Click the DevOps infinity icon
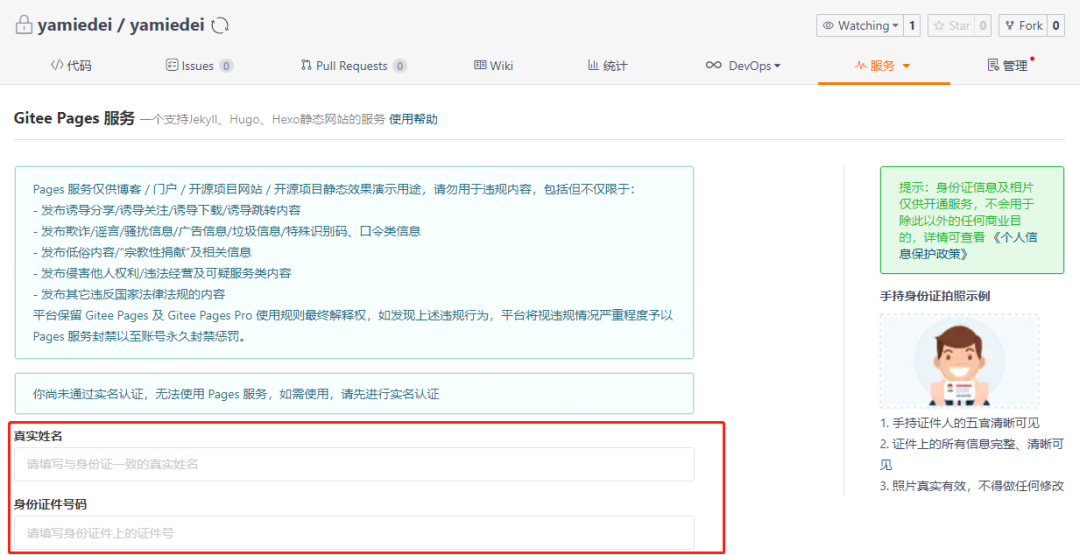Viewport: 1080px width, 555px height. [x=714, y=65]
